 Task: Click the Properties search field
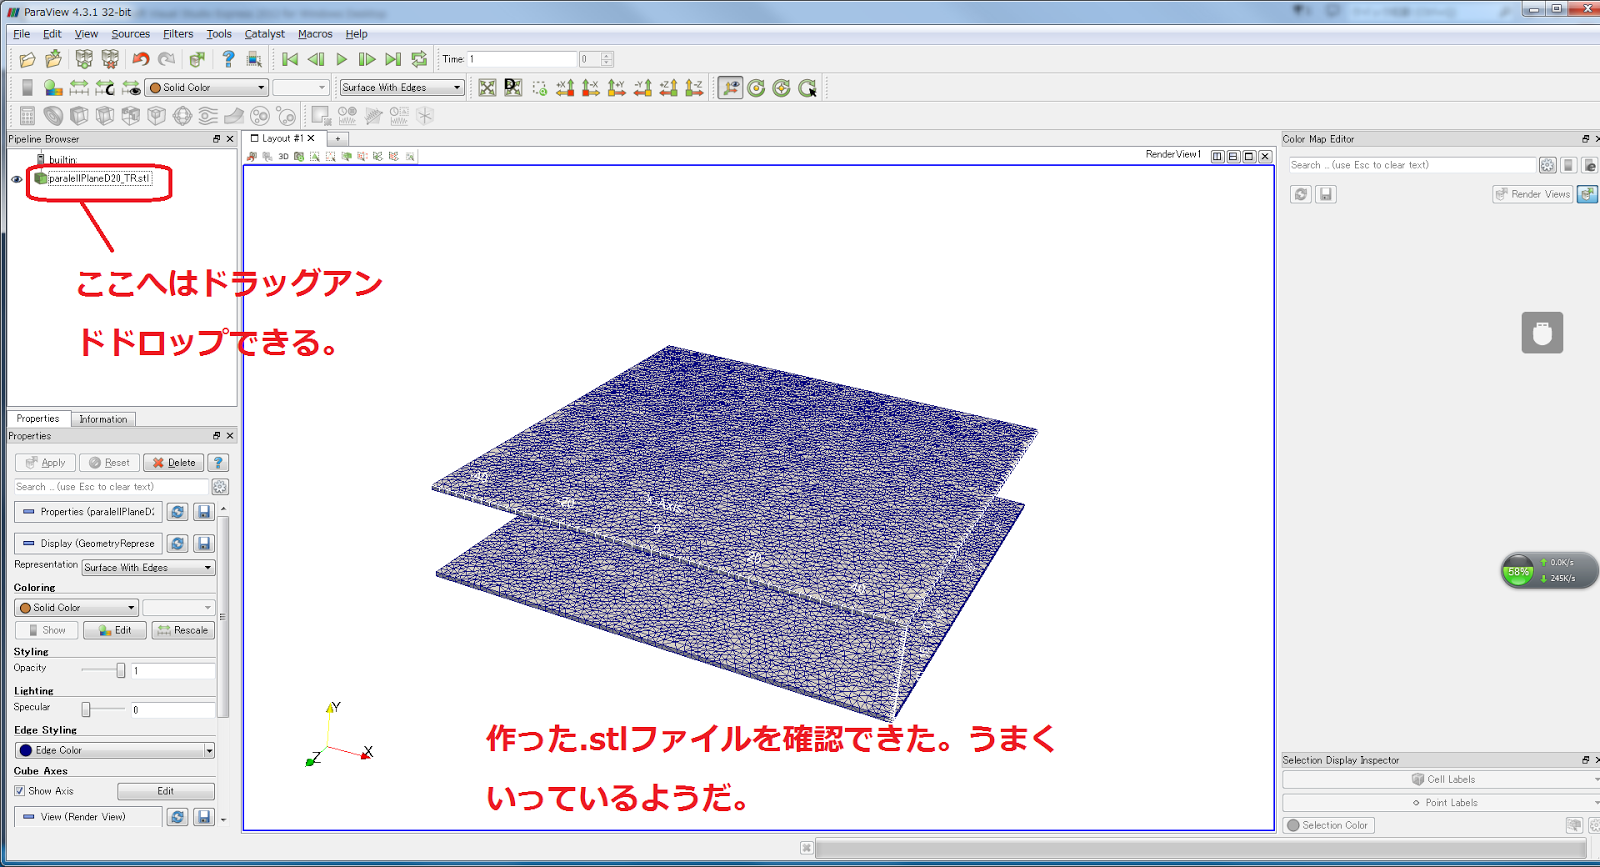111,487
